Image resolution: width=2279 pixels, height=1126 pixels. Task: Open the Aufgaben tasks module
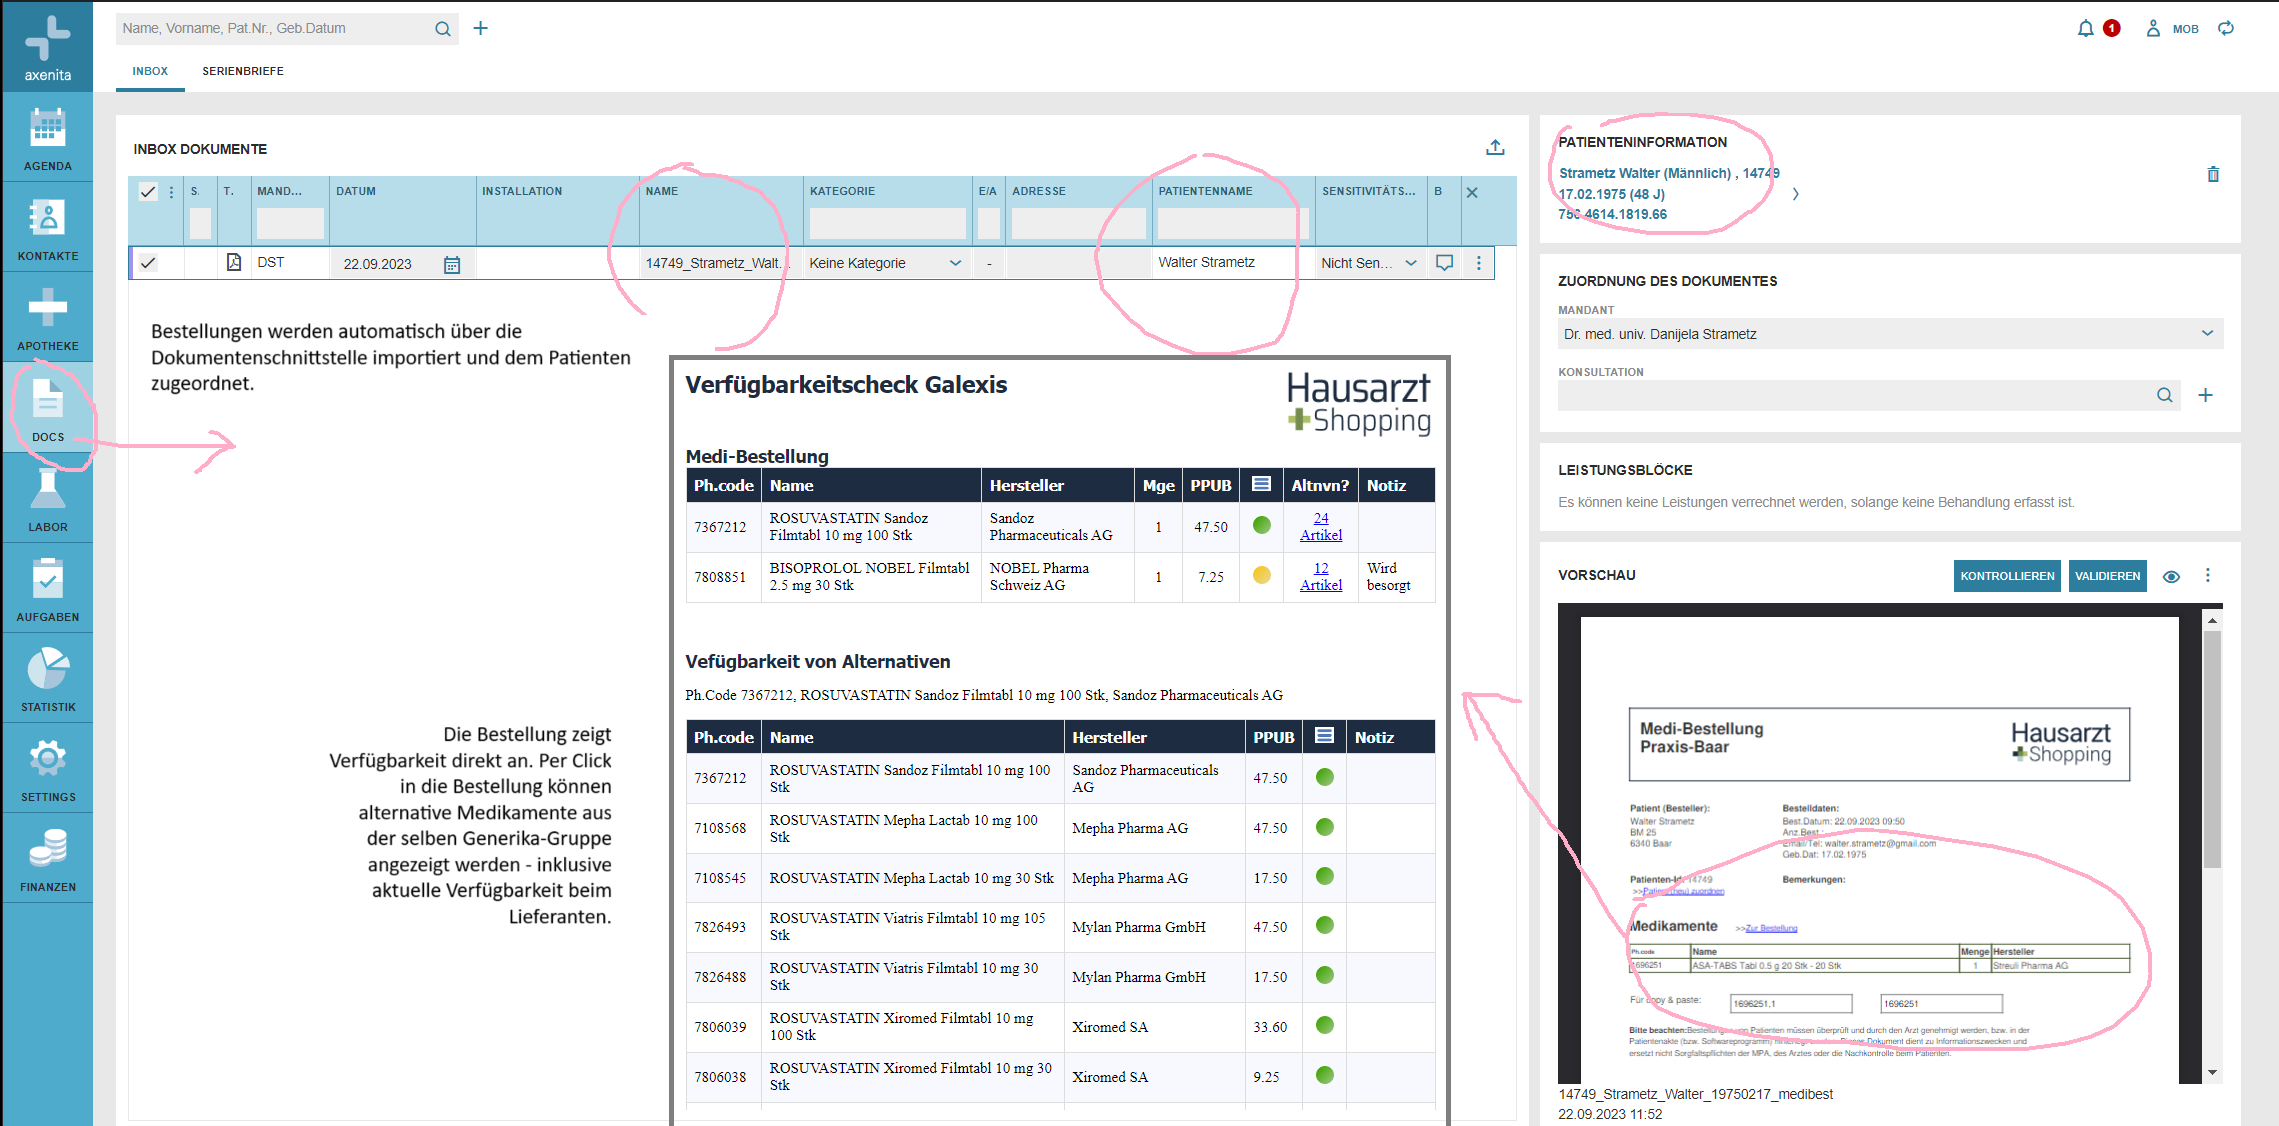pyautogui.click(x=47, y=589)
